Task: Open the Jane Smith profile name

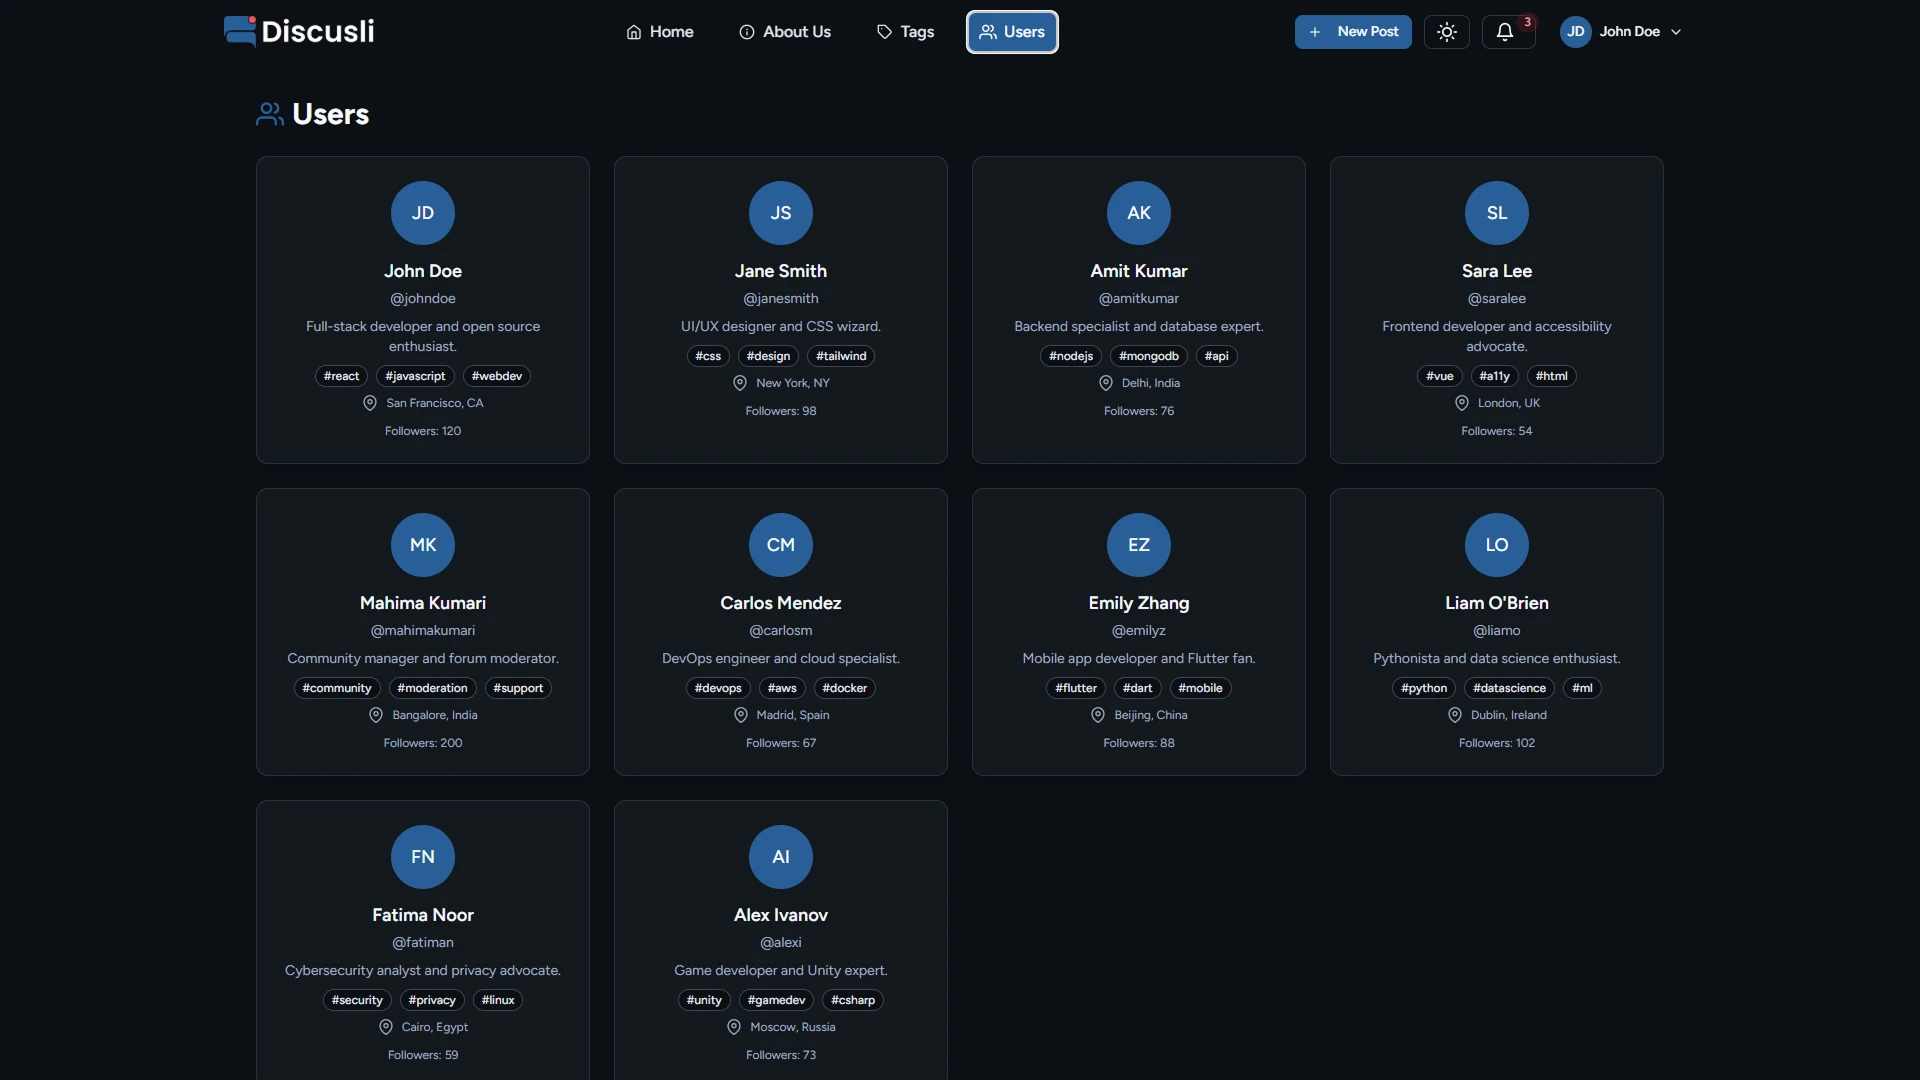Action: click(x=781, y=271)
